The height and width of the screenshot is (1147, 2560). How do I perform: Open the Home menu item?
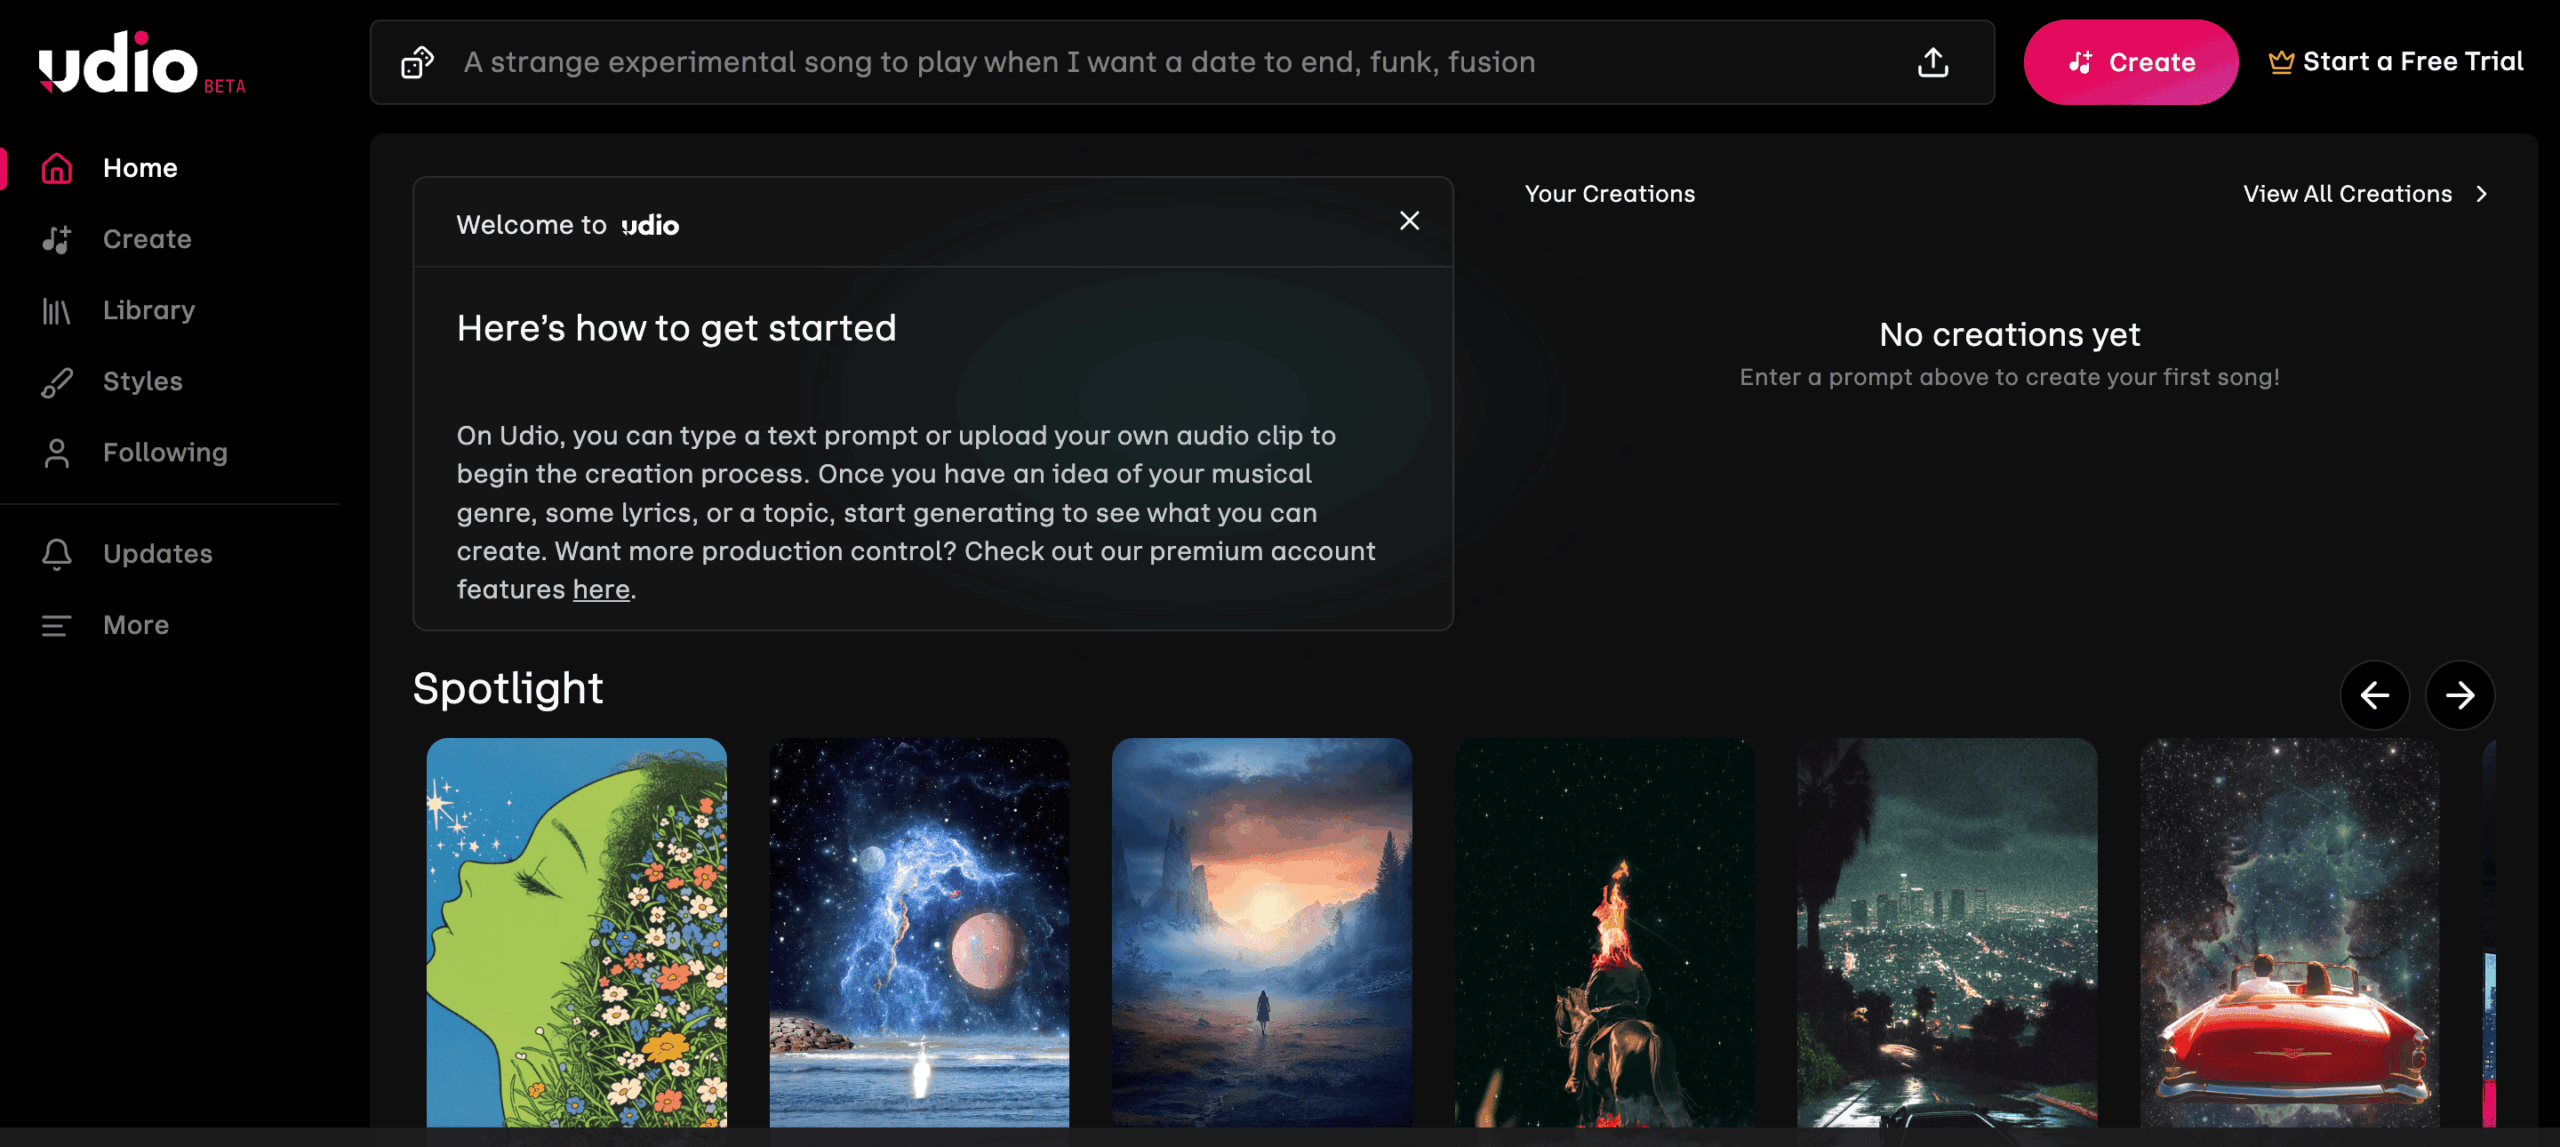tap(140, 168)
